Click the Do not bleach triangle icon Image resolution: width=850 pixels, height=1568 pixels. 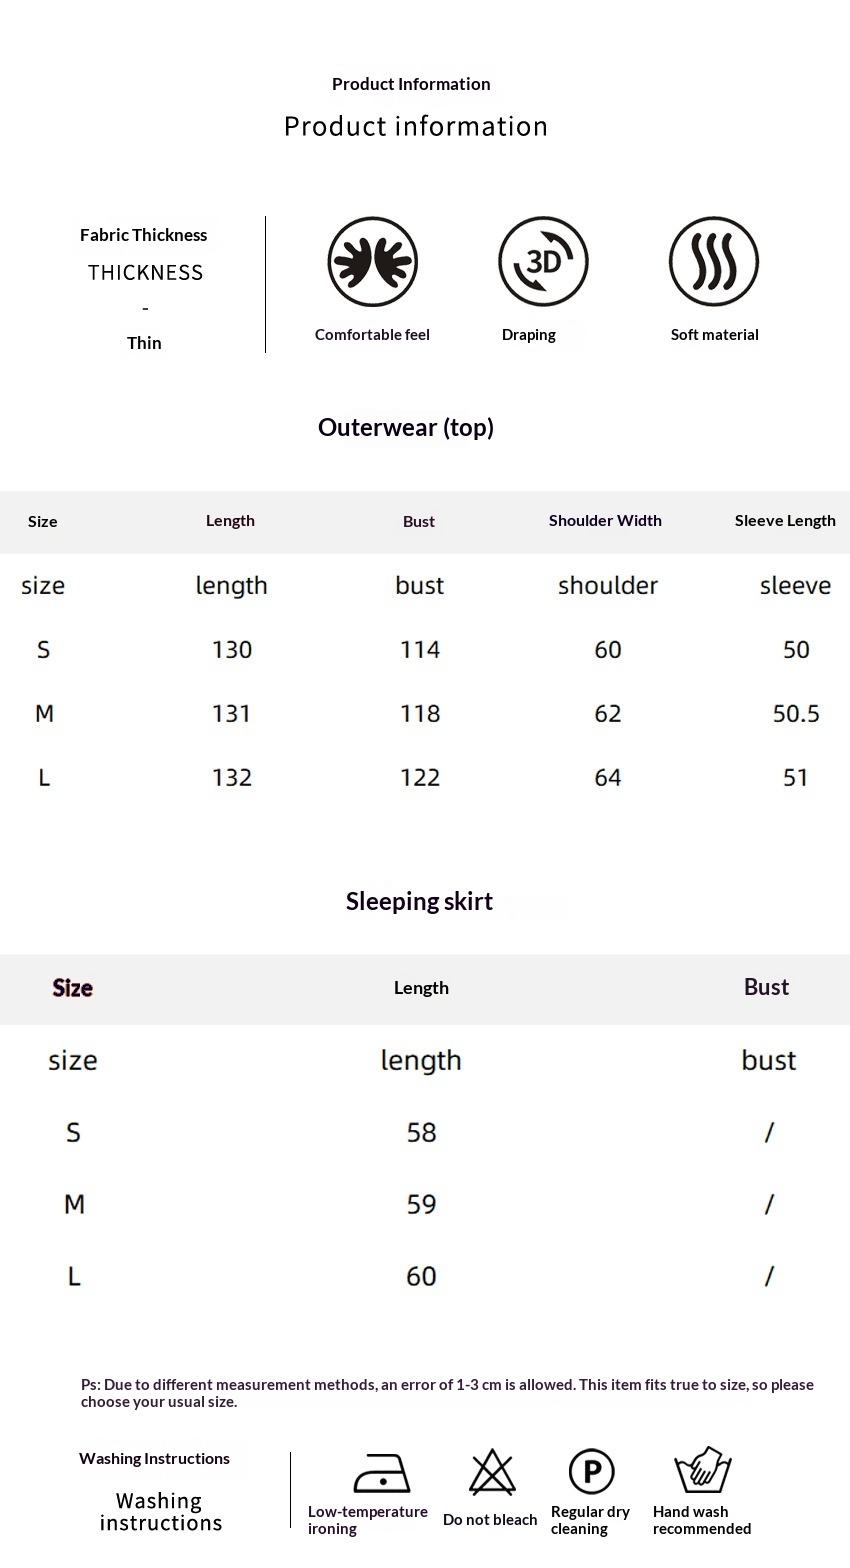tap(492, 1473)
